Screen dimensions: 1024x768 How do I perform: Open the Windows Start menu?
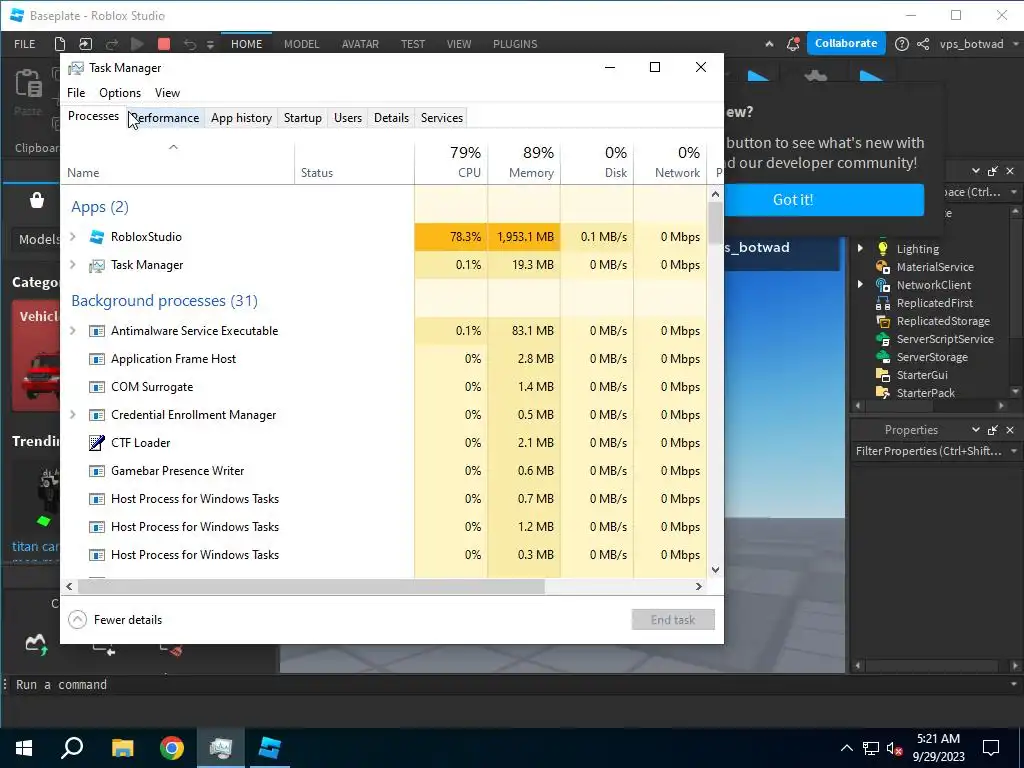(24, 748)
